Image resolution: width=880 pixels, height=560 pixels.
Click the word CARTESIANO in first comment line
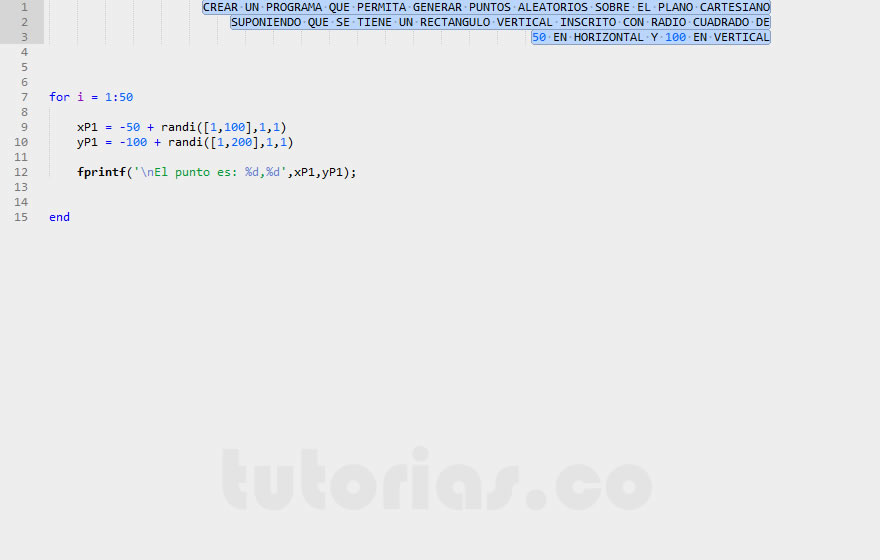[x=735, y=7]
